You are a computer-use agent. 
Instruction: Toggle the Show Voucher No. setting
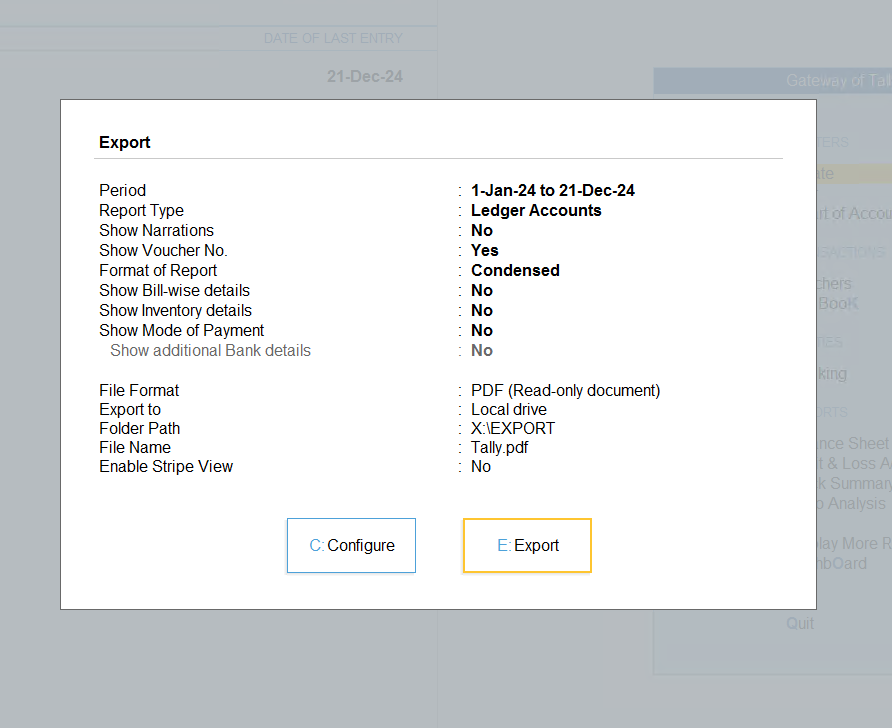click(x=484, y=250)
